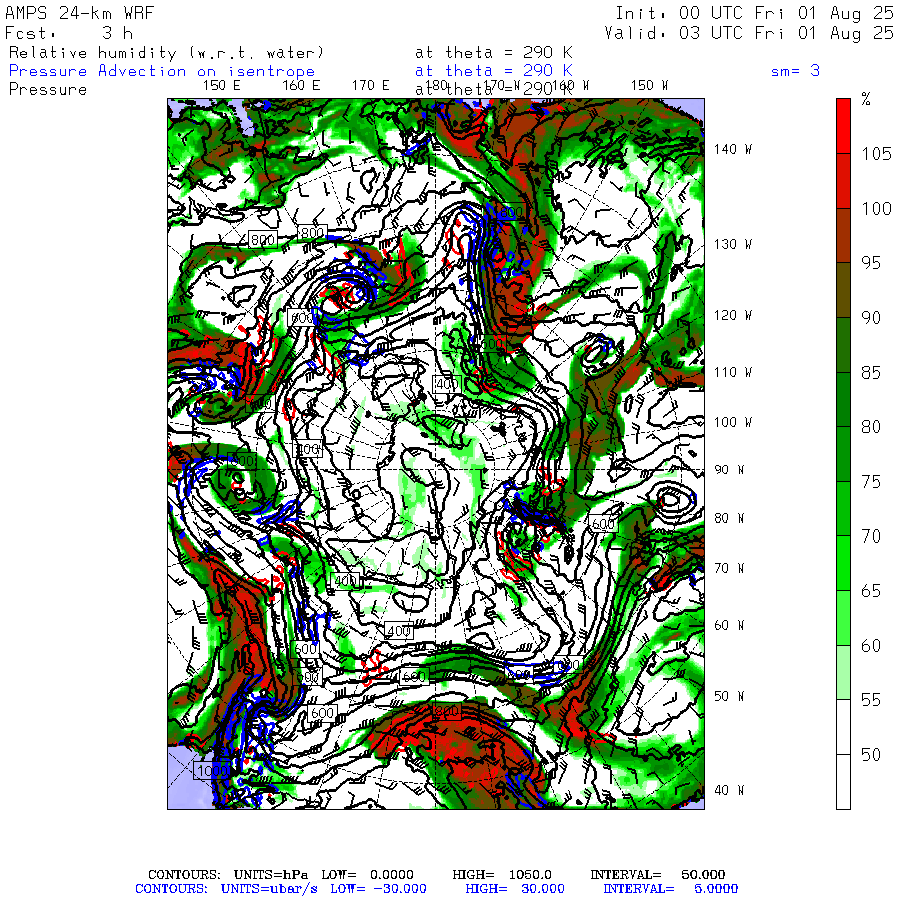Click the "50" color bar tick label

click(x=871, y=755)
